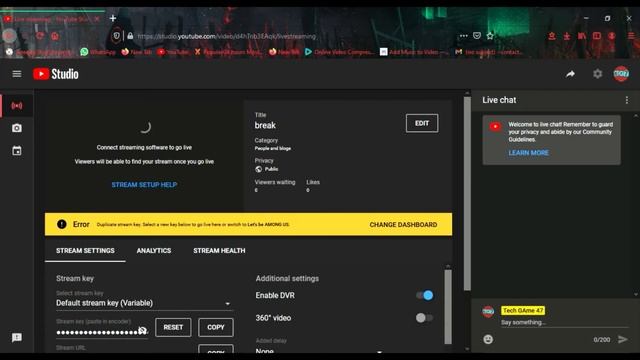Viewport: 640px width, 360px height.
Task: Switch to the Stream Health tab
Action: [x=219, y=251]
